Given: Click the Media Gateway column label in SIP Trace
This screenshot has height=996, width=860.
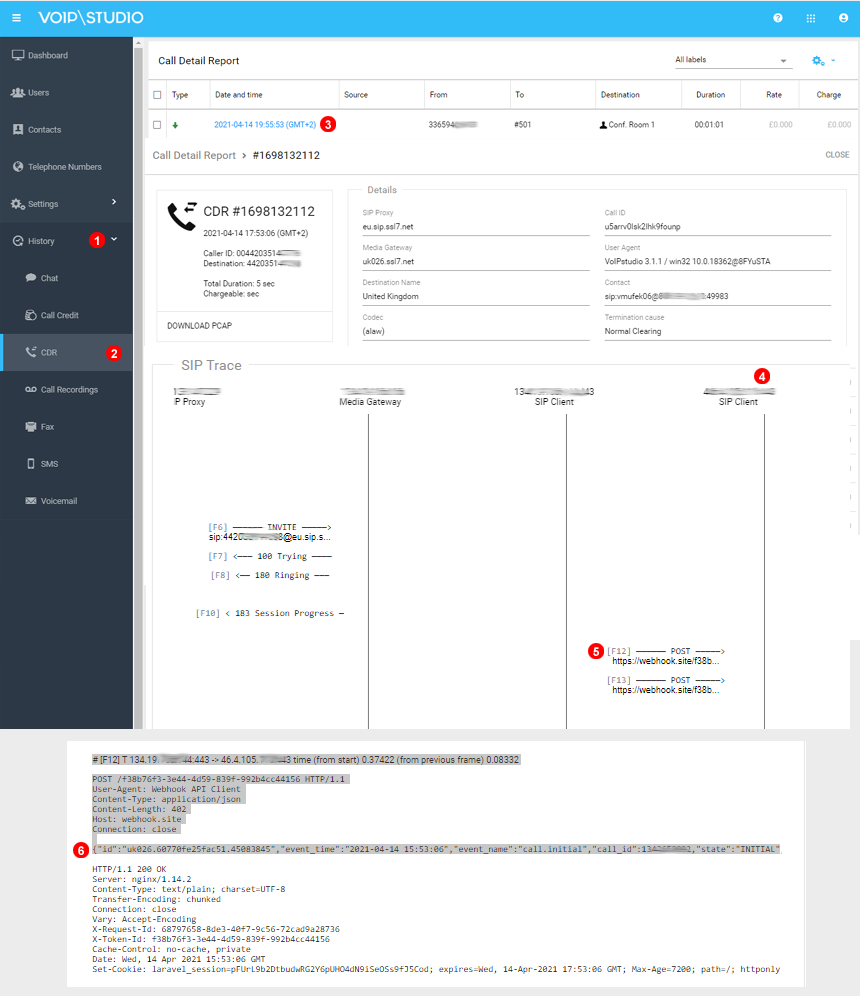Looking at the screenshot, I should [370, 402].
